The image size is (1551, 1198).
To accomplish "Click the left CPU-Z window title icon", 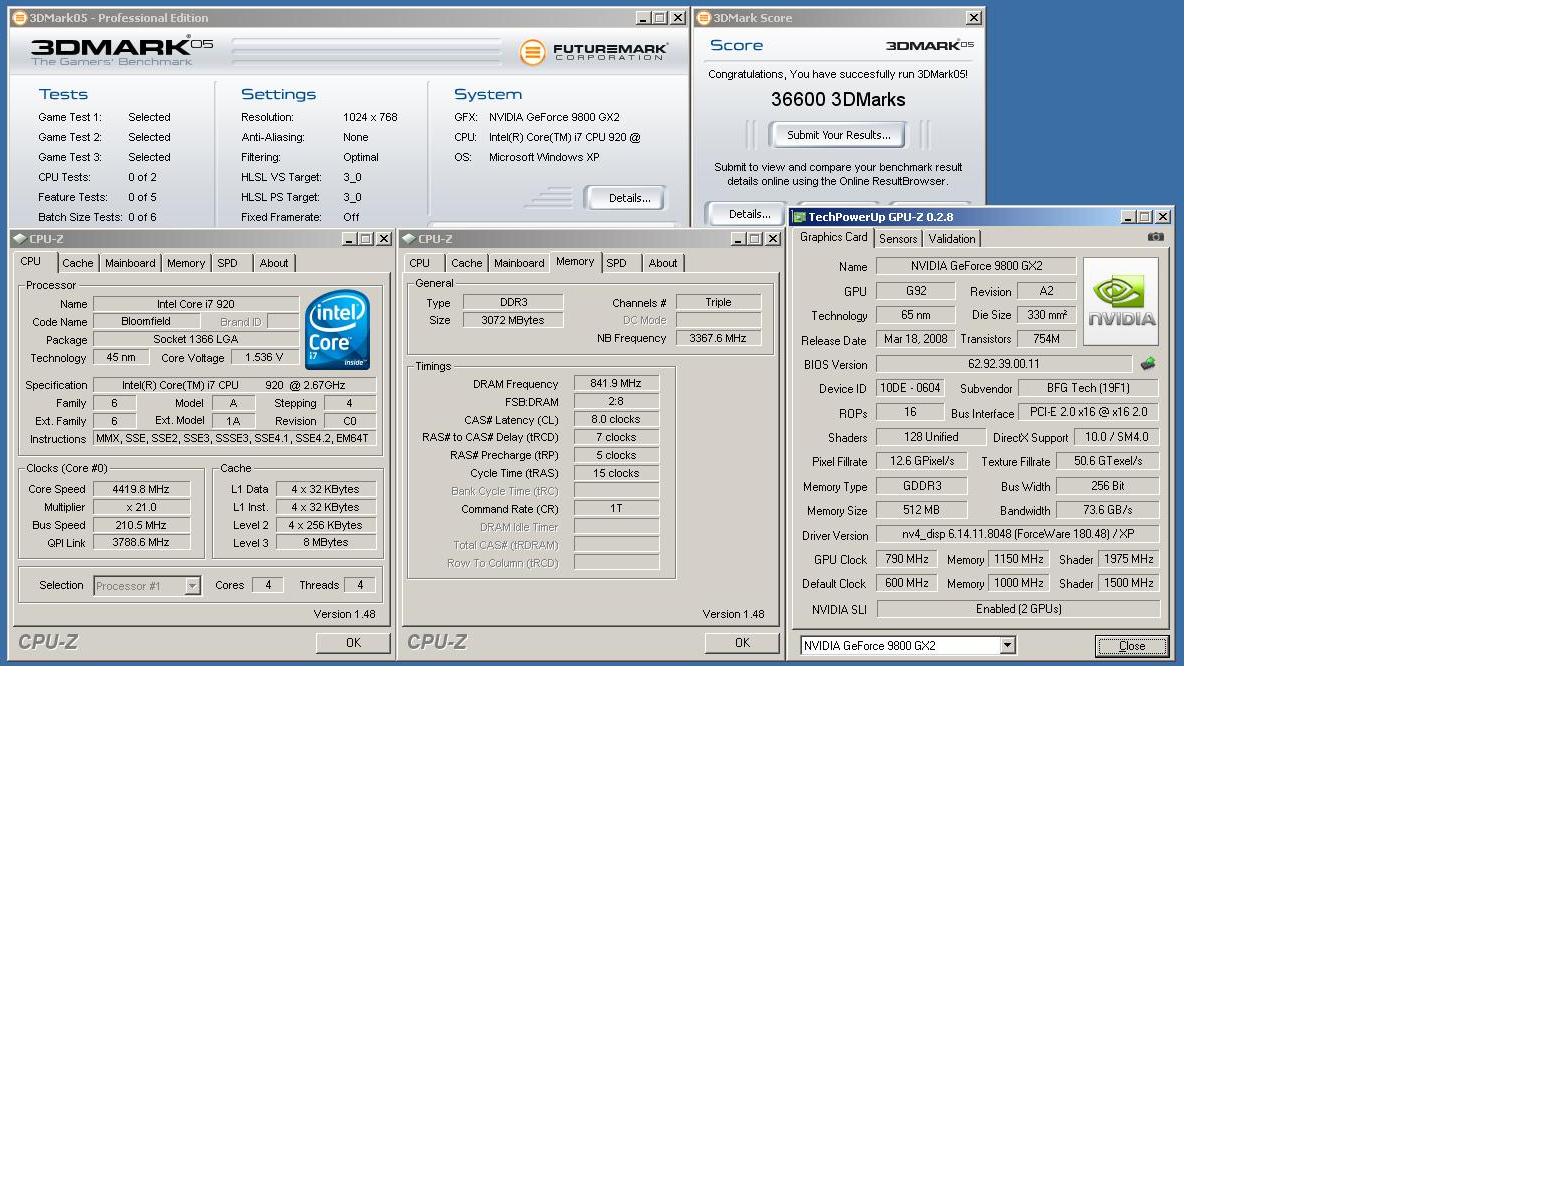I will pyautogui.click(x=19, y=239).
